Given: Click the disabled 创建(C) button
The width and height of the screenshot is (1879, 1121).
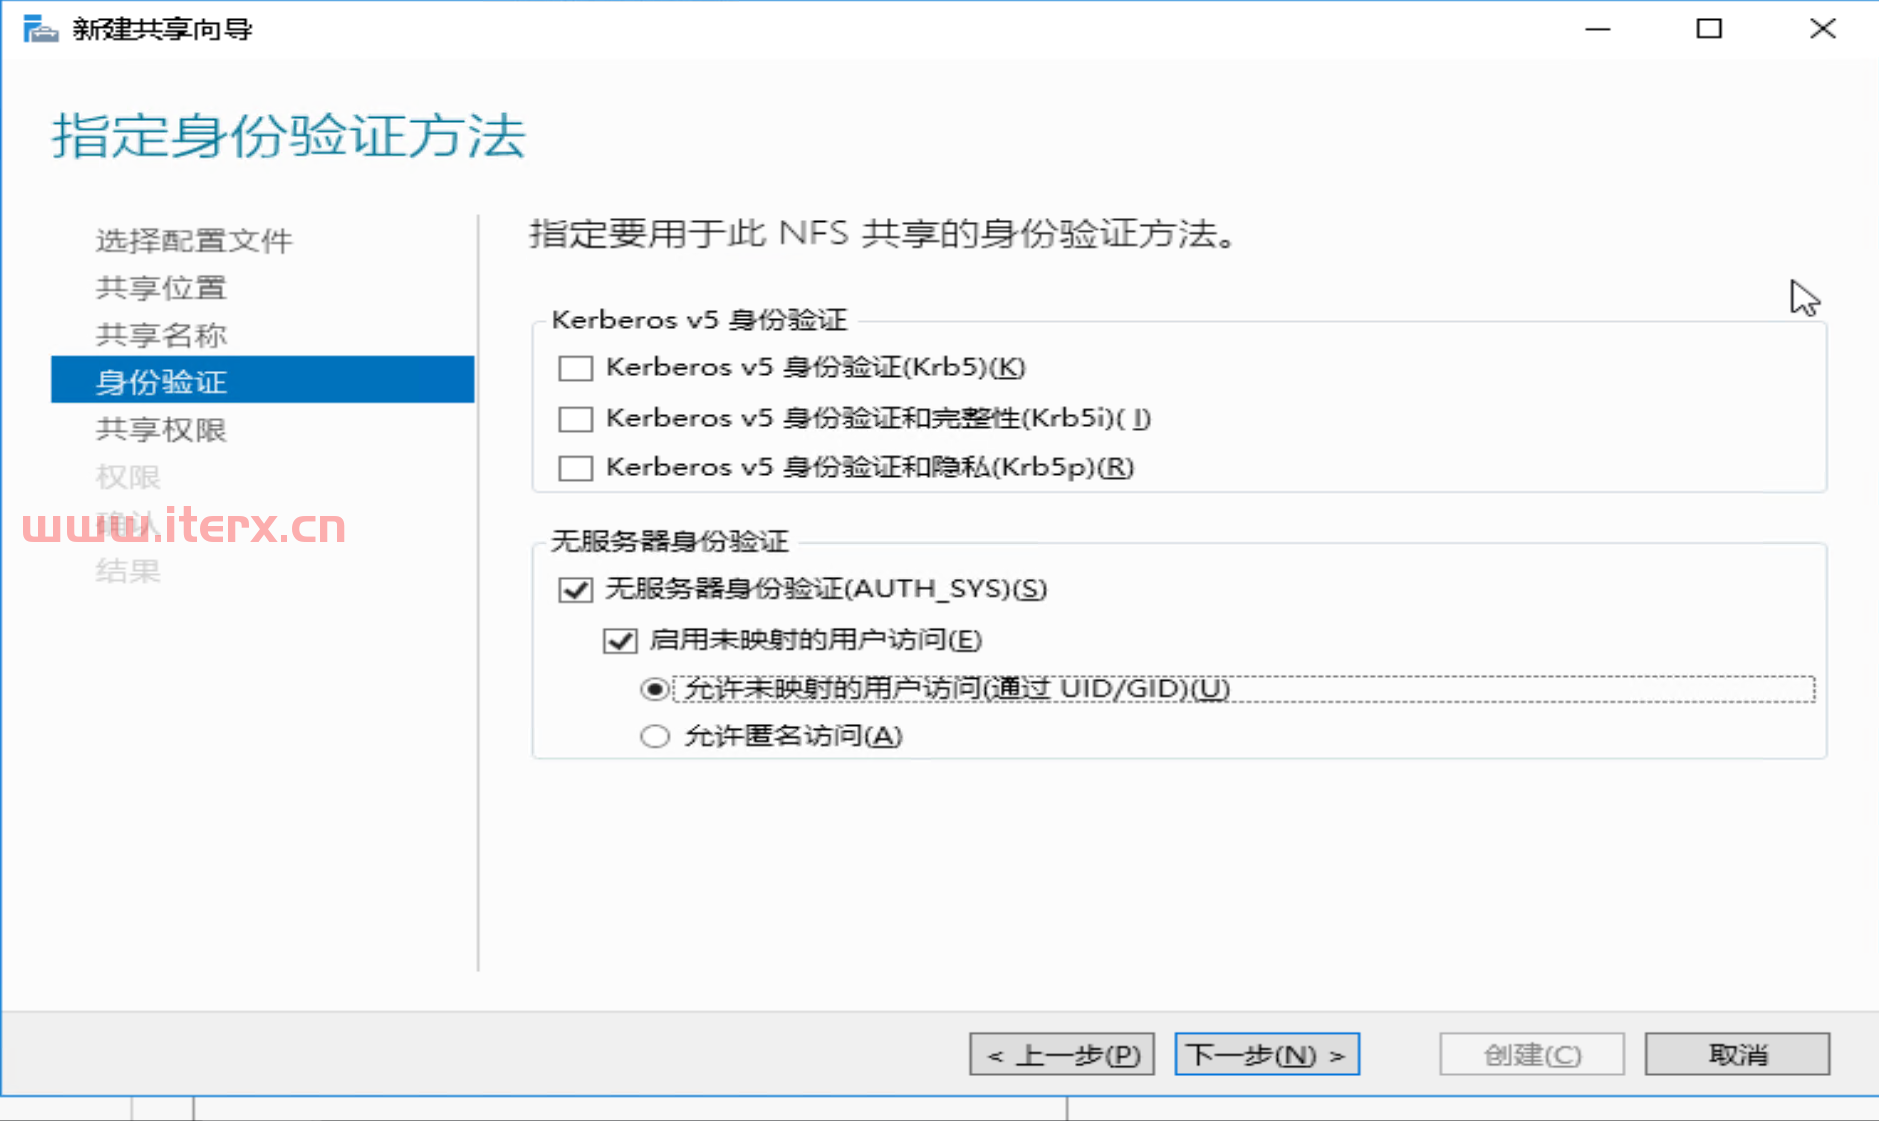Looking at the screenshot, I should (1532, 1054).
